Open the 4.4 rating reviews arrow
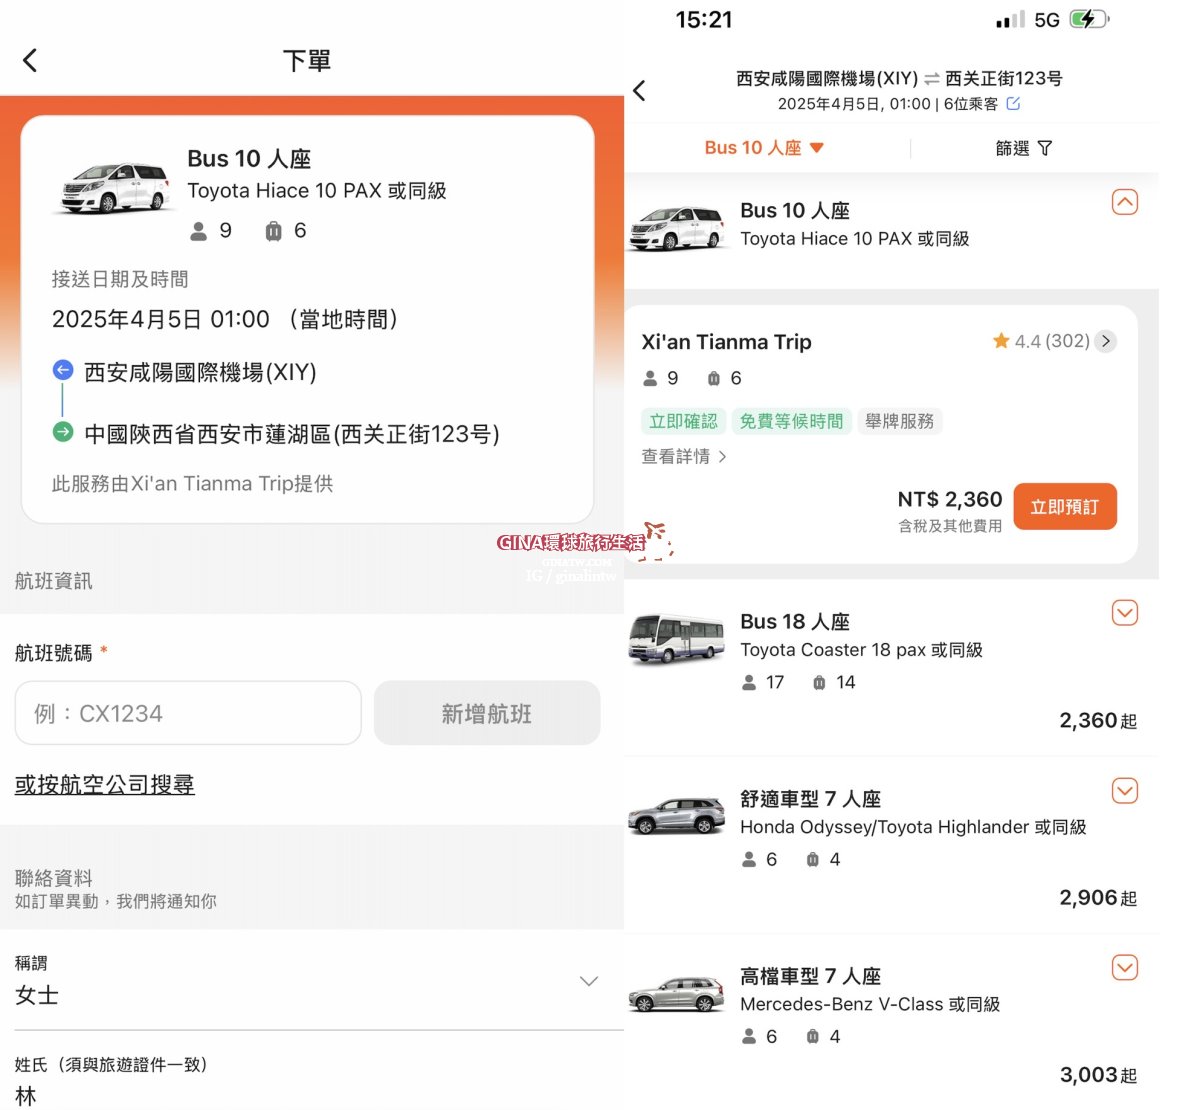This screenshot has width=1200, height=1110. click(1105, 341)
